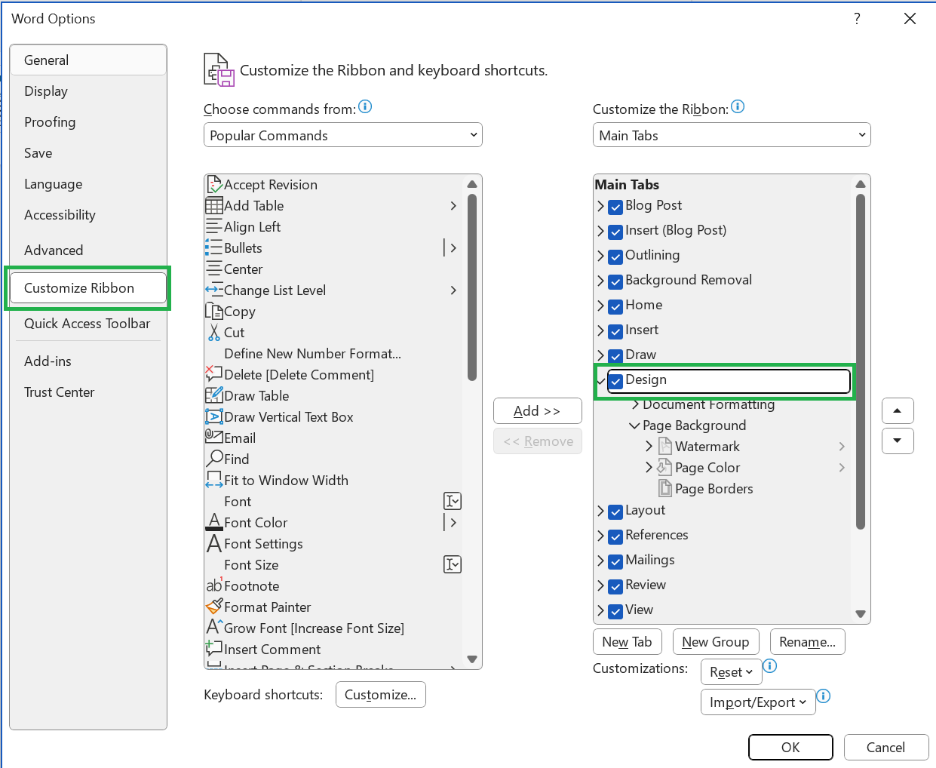Screen dimensions: 936x768
Task: Click the Draw Vertical Text Box icon
Action: 214,417
